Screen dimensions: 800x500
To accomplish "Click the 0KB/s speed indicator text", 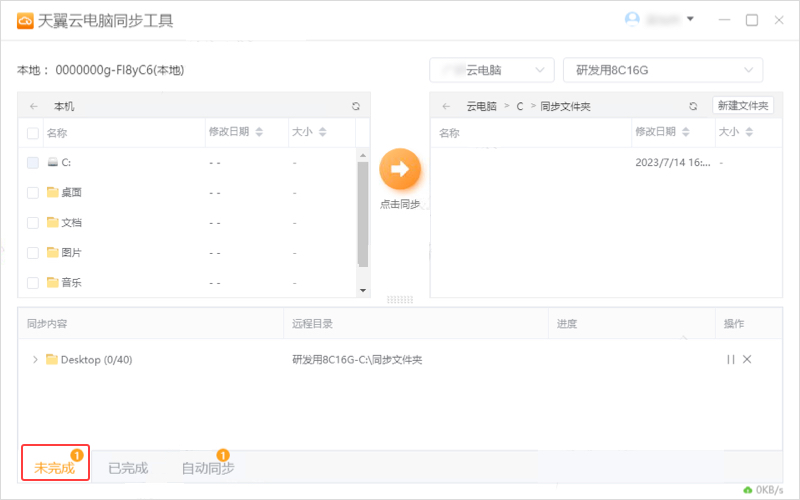I will click(769, 490).
